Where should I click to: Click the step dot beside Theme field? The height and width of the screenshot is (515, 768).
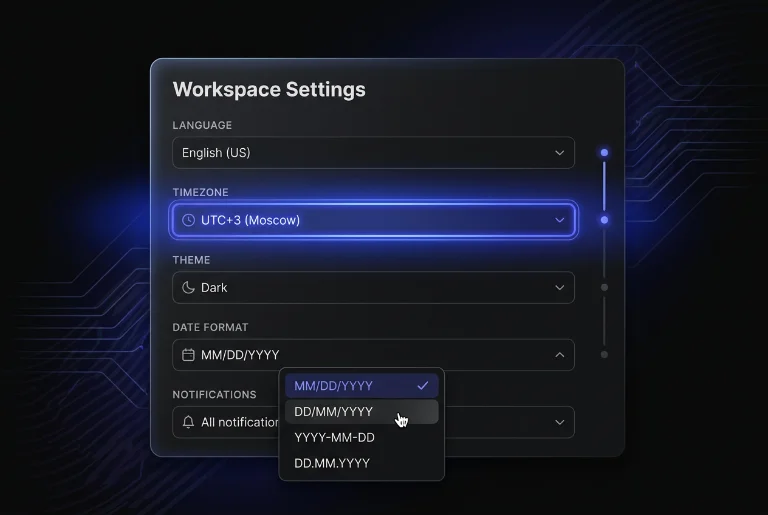604,288
